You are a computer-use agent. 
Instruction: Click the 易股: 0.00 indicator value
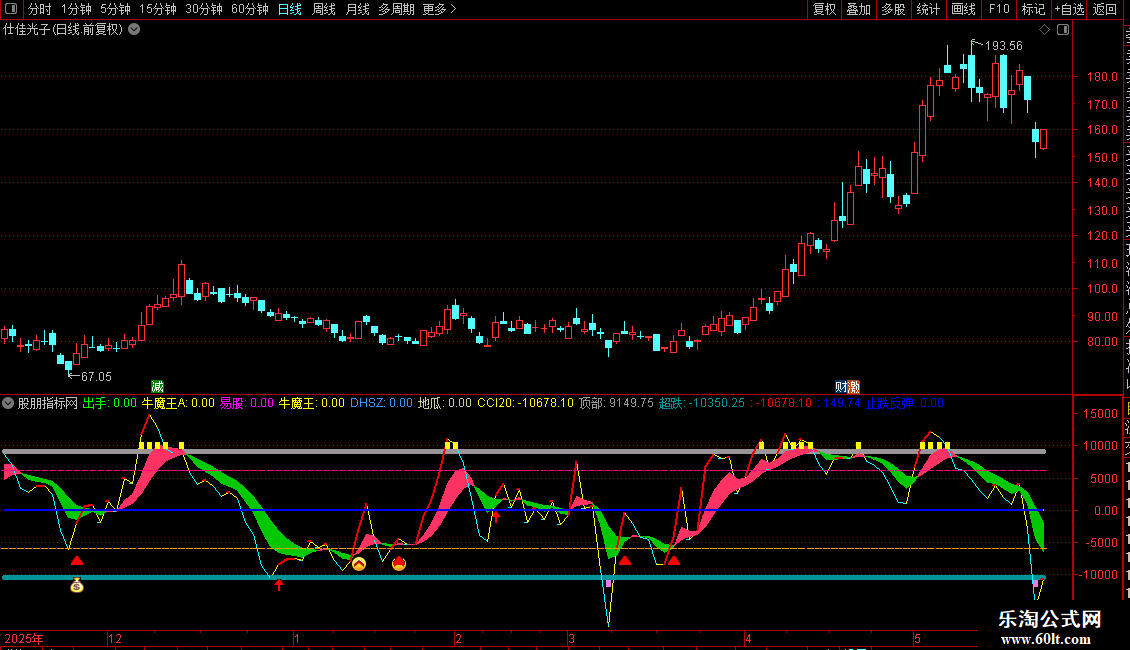(x=246, y=404)
